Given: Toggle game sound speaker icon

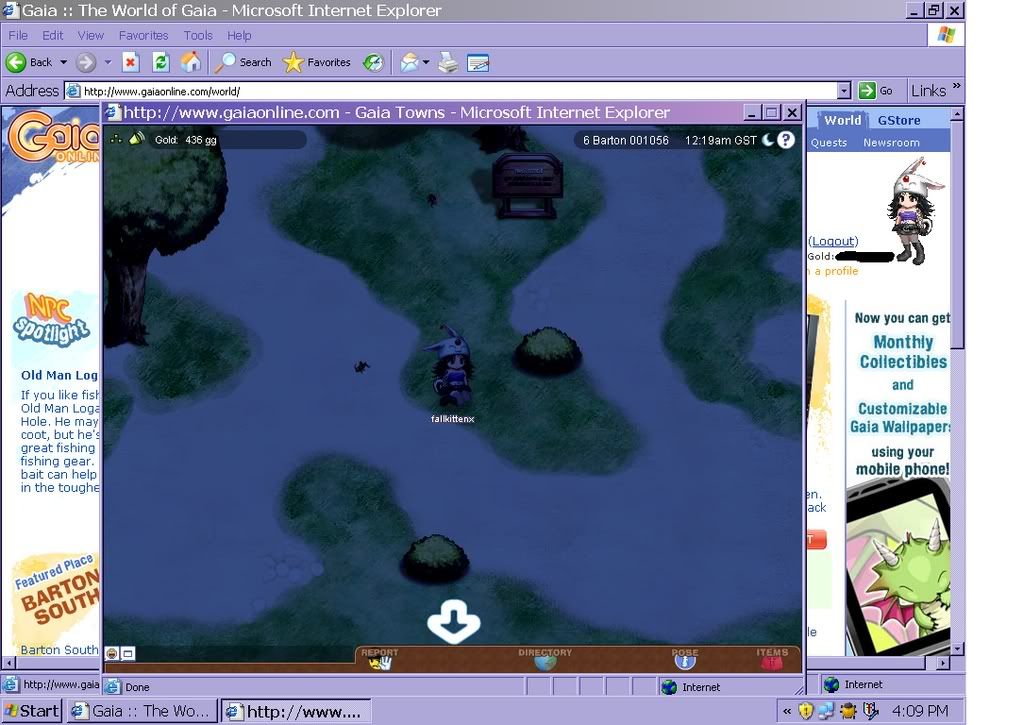Looking at the screenshot, I should [x=137, y=139].
